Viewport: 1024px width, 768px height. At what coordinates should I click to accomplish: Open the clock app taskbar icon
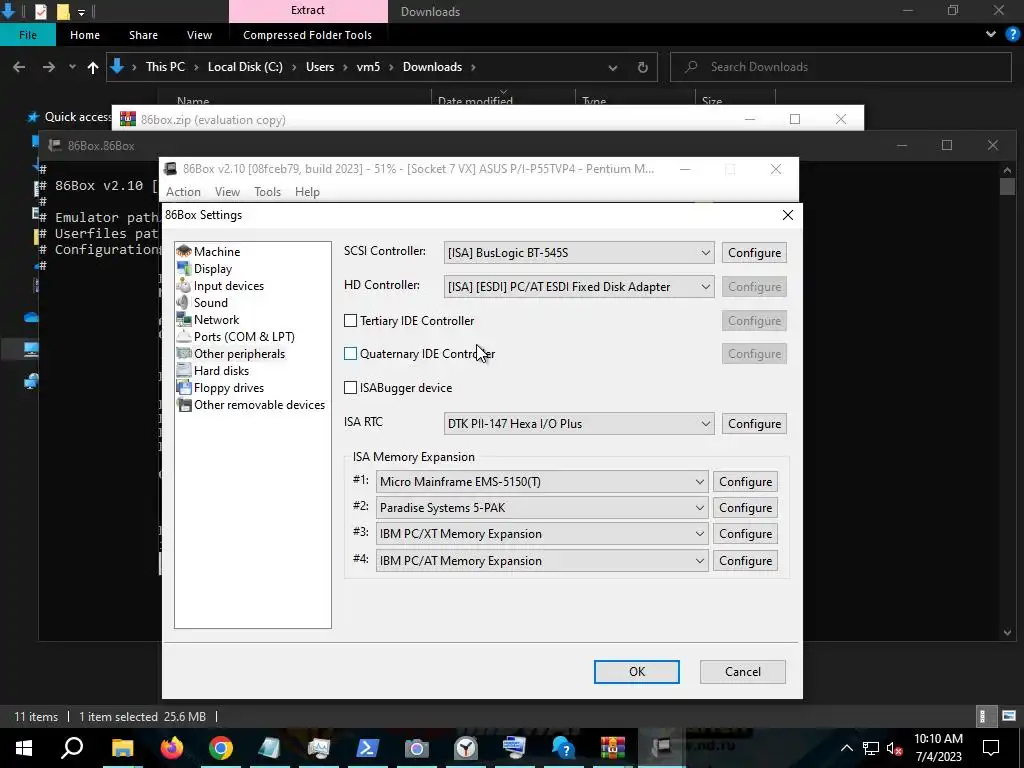pyautogui.click(x=466, y=748)
